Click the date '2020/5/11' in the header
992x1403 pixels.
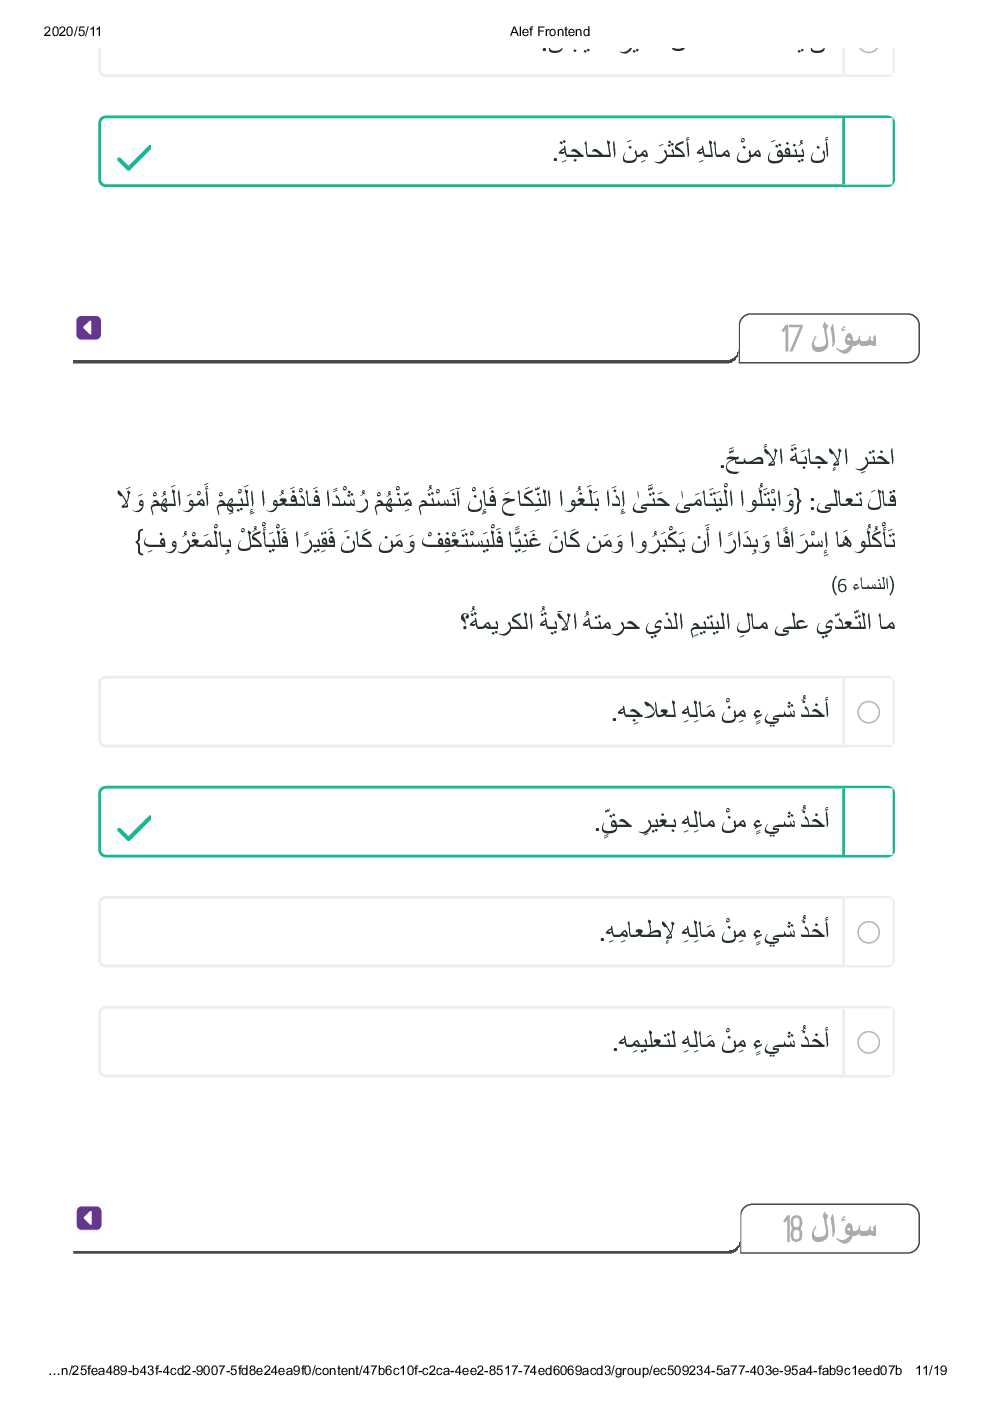pos(73,31)
